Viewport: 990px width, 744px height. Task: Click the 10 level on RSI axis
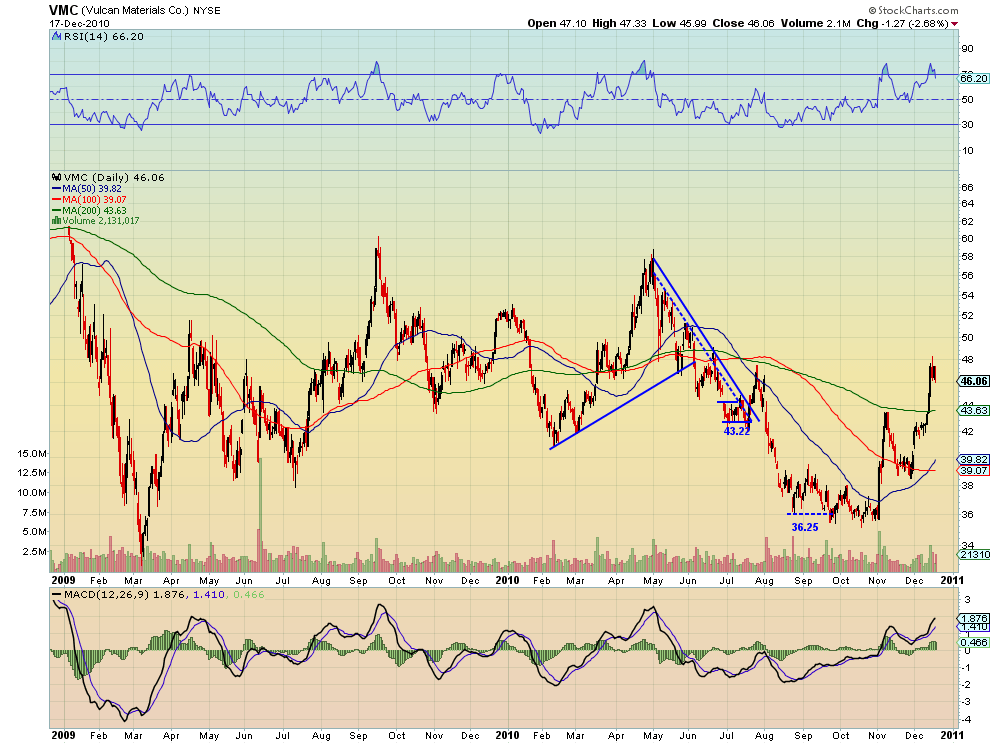[967, 150]
